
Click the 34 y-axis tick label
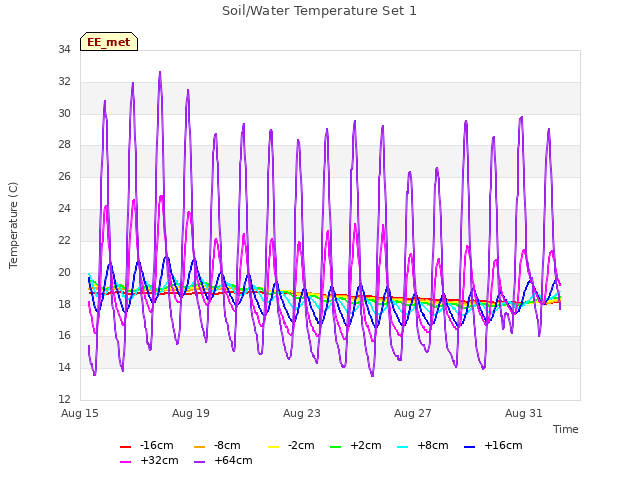click(x=64, y=50)
